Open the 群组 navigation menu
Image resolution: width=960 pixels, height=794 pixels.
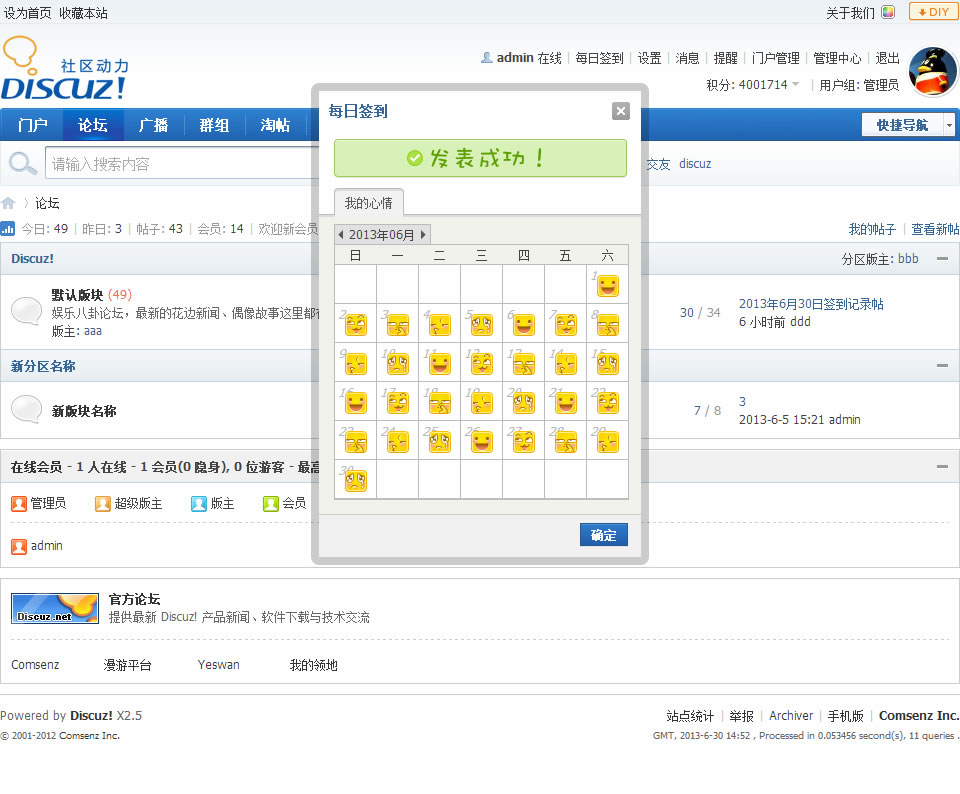pyautogui.click(x=214, y=125)
